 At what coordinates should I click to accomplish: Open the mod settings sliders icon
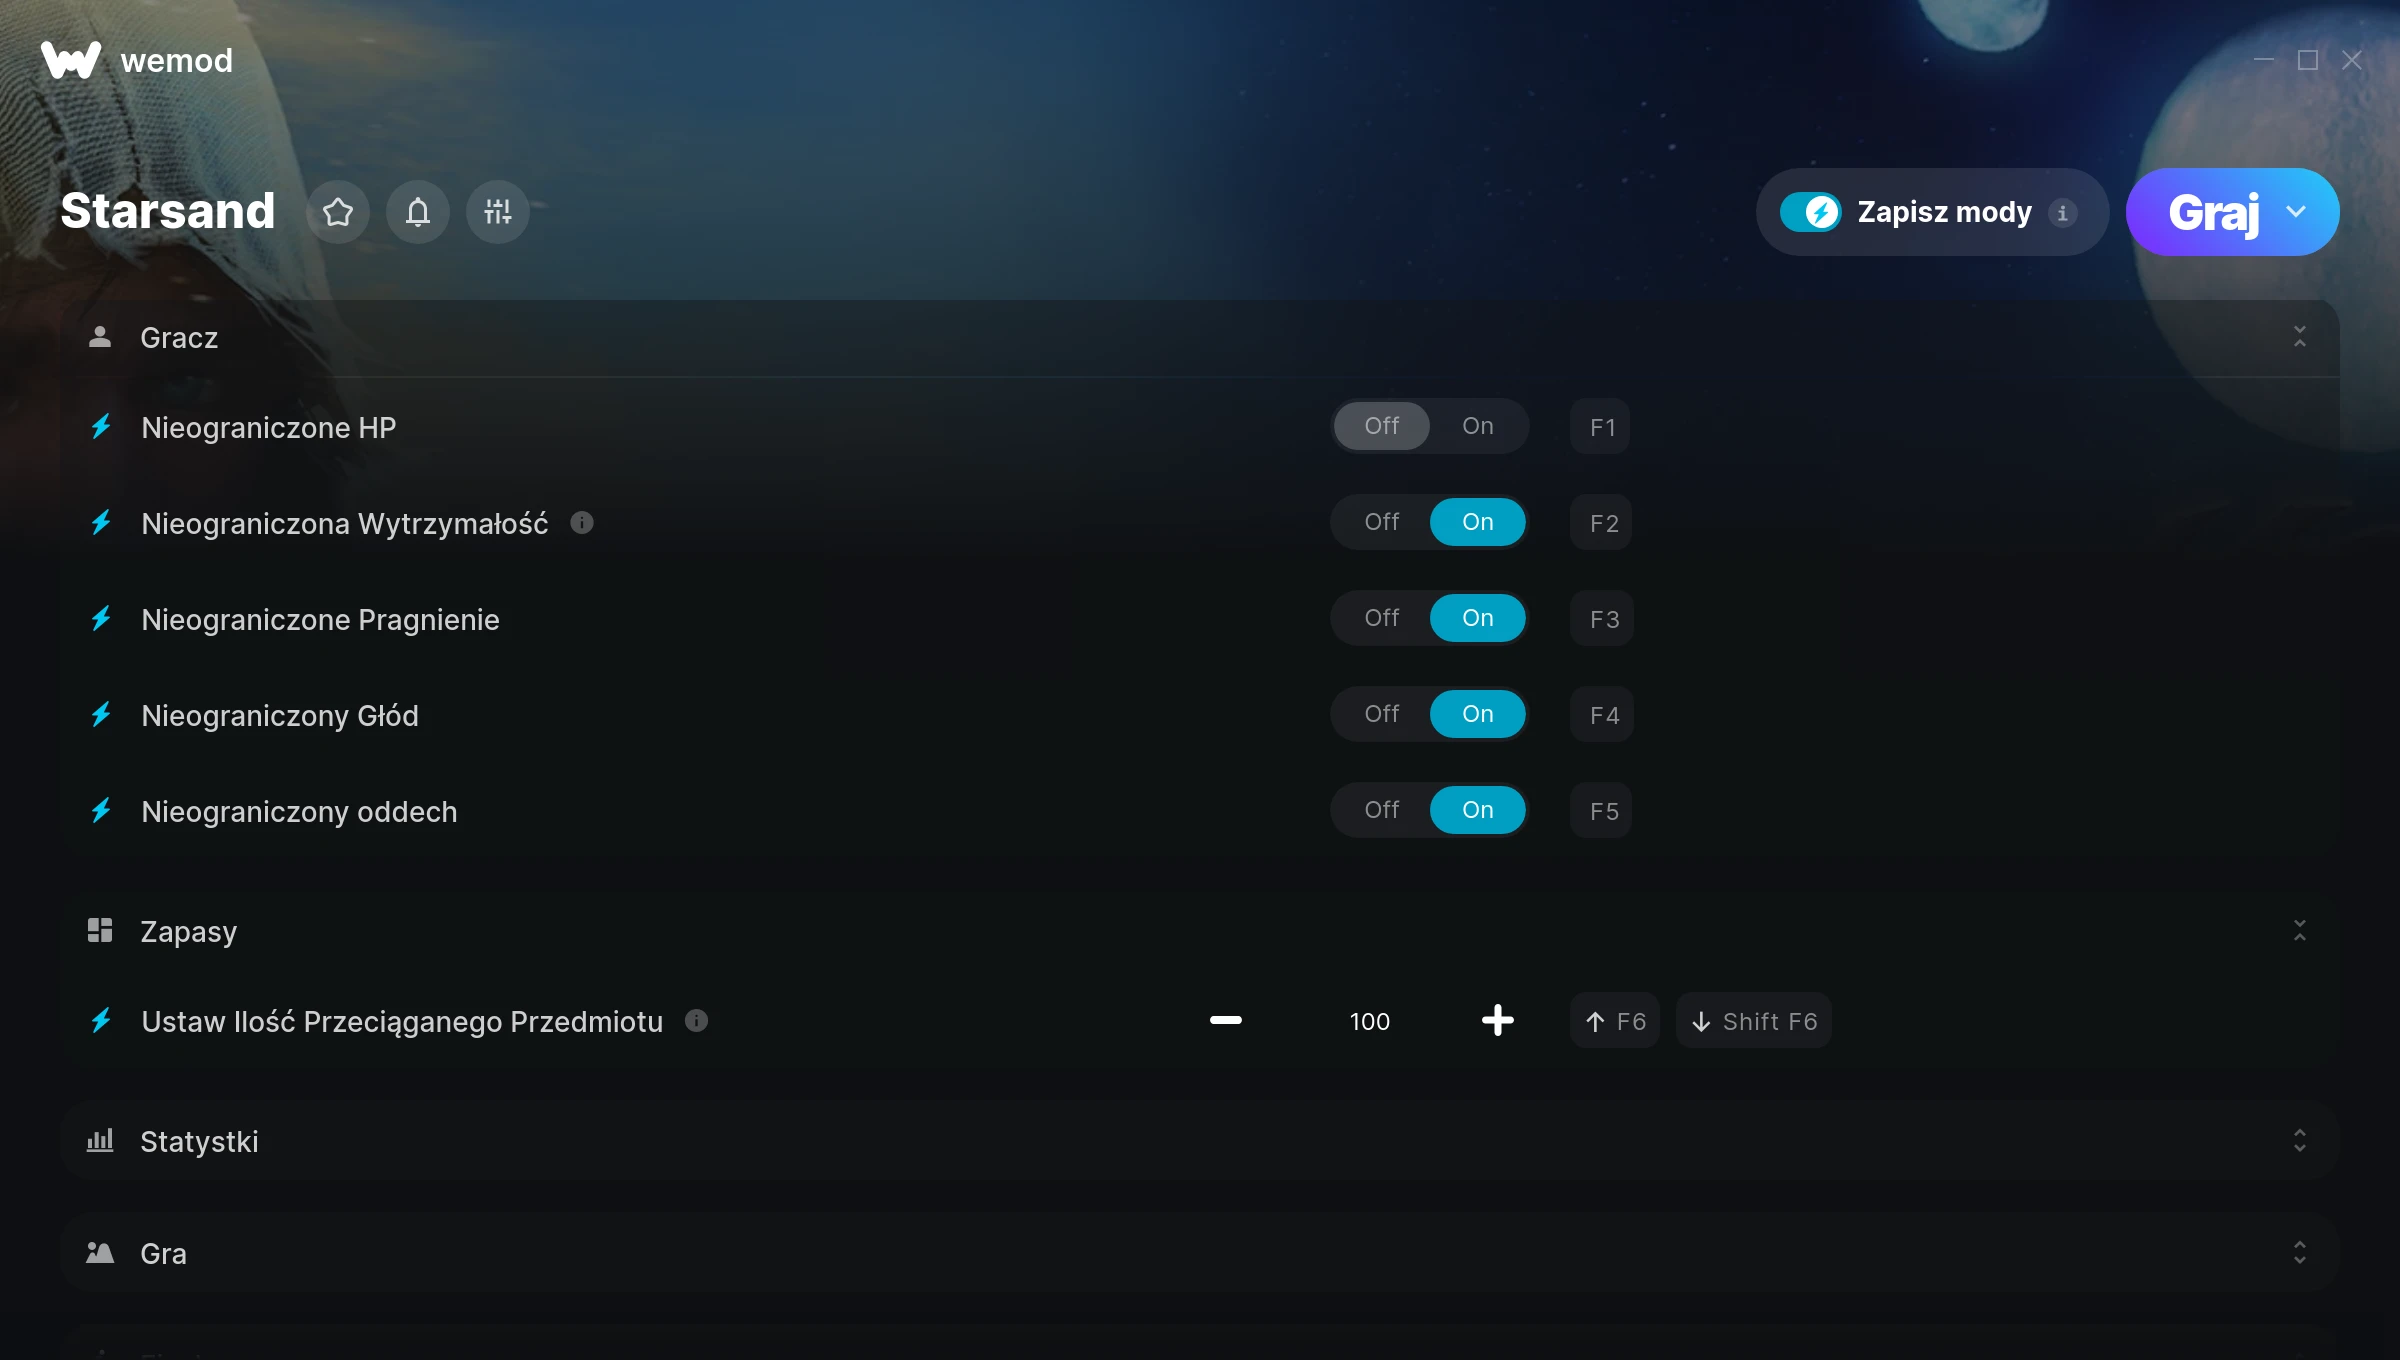coord(498,212)
